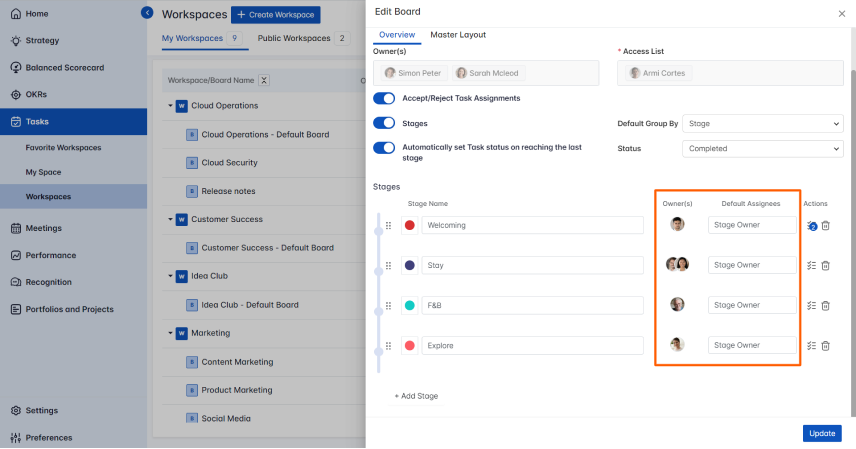Open checklist icon for F&B stage
This screenshot has height=449, width=856.
click(812, 306)
